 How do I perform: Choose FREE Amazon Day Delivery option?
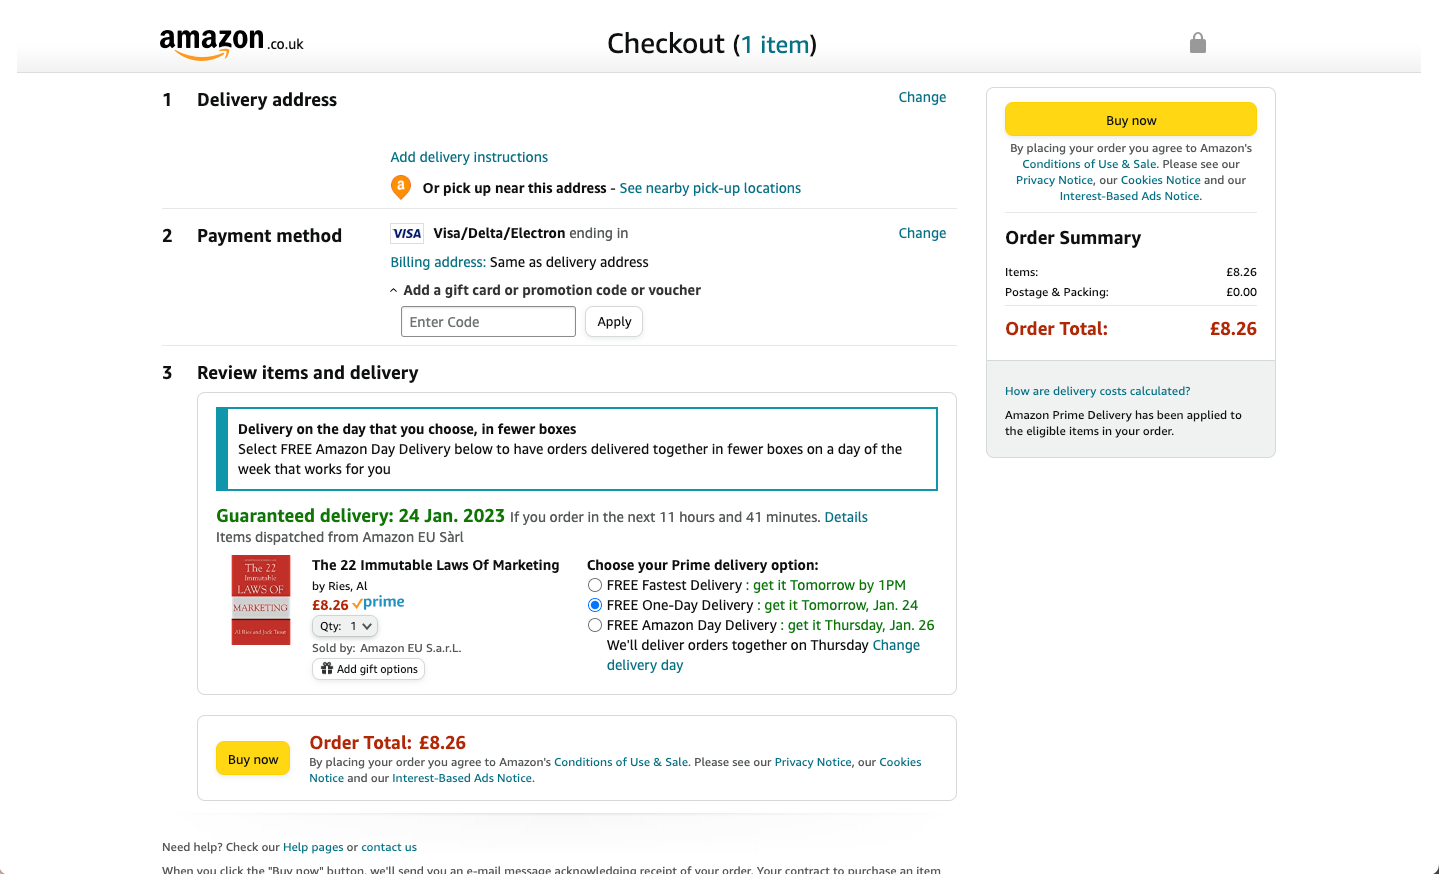tap(595, 625)
